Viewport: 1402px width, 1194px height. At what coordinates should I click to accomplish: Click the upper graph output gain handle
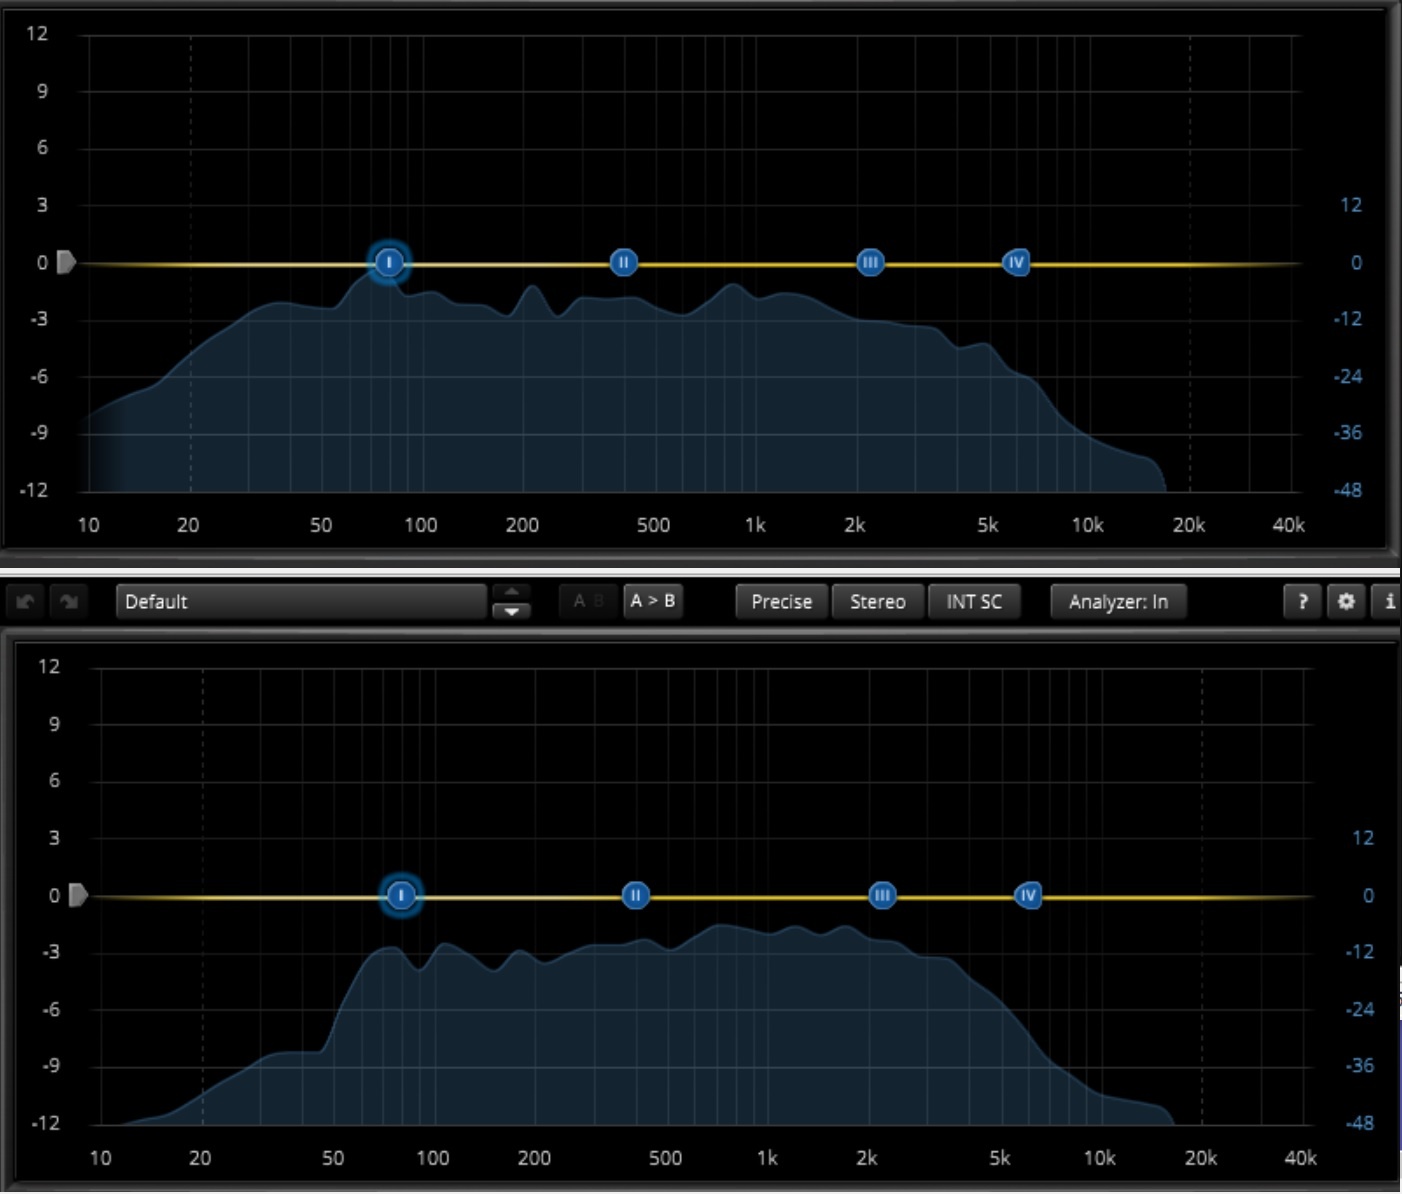coord(66,263)
